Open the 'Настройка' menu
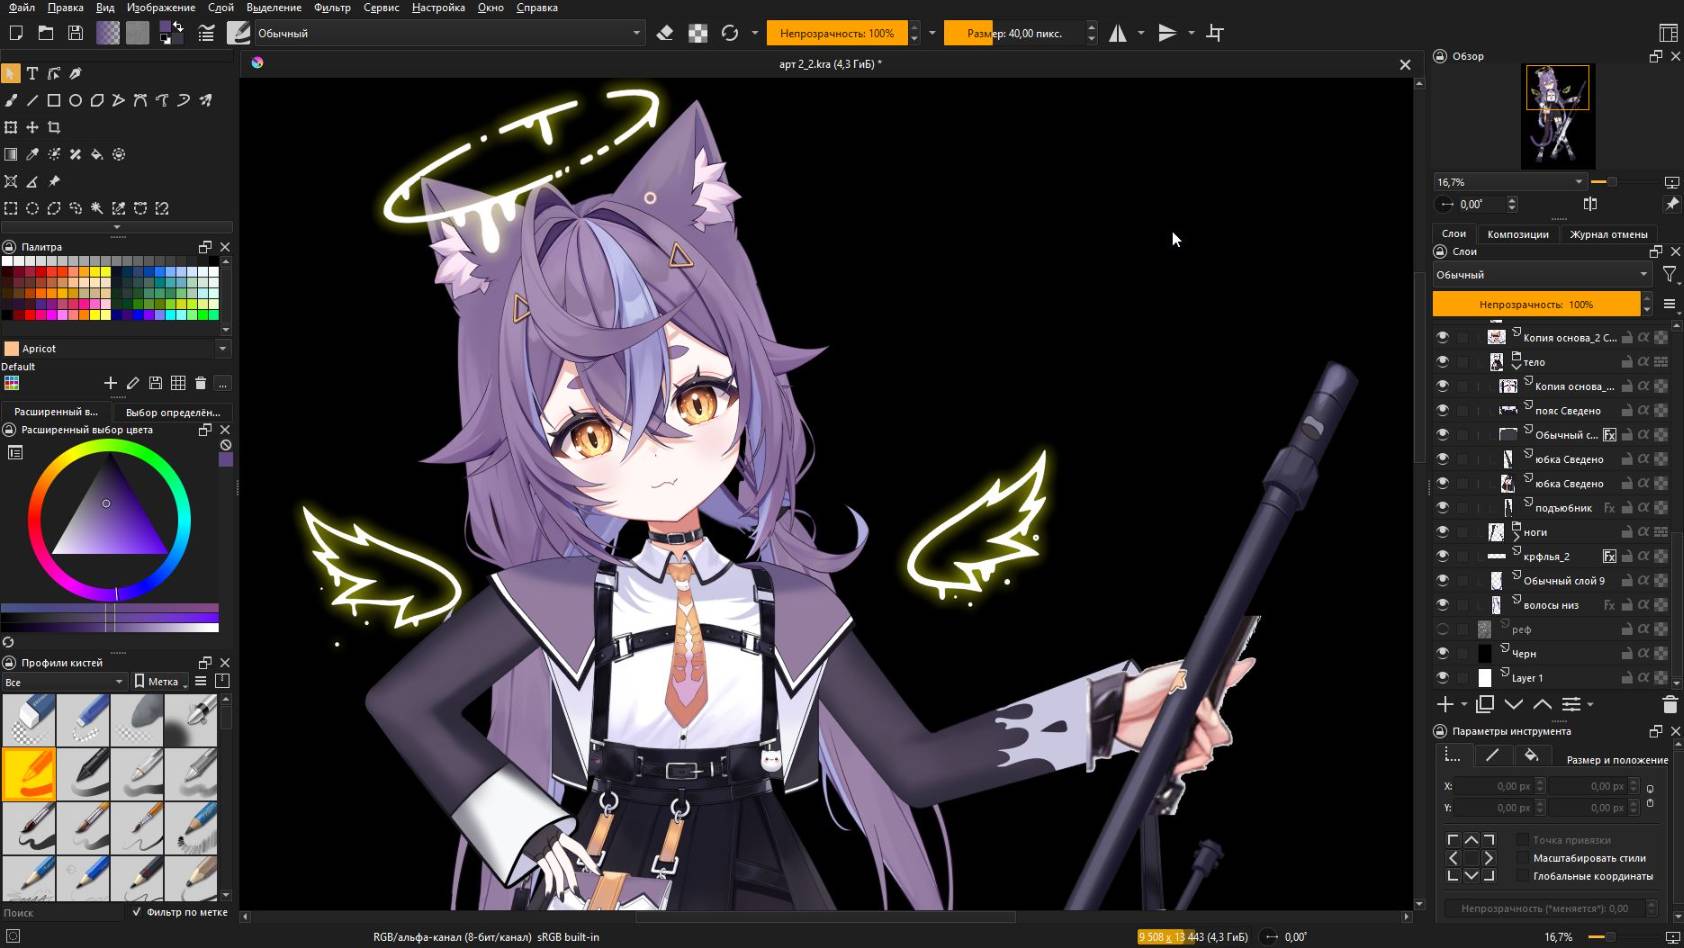 (438, 7)
